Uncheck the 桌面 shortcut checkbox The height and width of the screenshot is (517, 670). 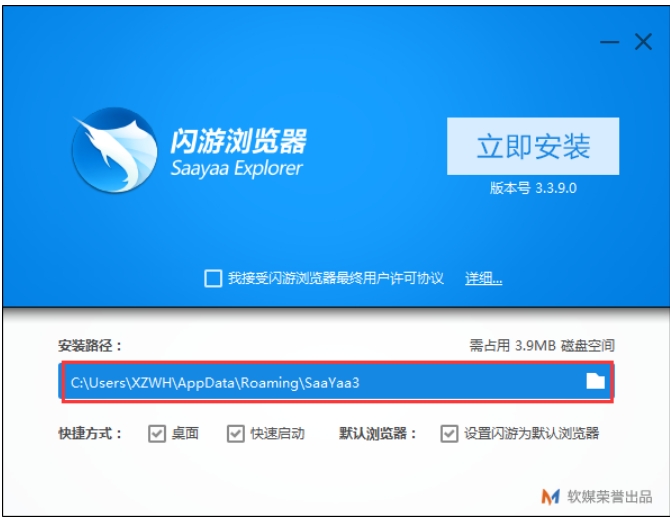[157, 434]
